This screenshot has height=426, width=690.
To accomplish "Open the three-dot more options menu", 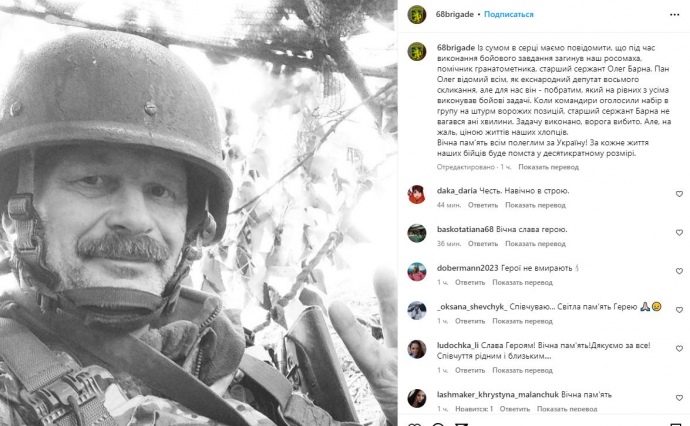I will click(674, 15).
